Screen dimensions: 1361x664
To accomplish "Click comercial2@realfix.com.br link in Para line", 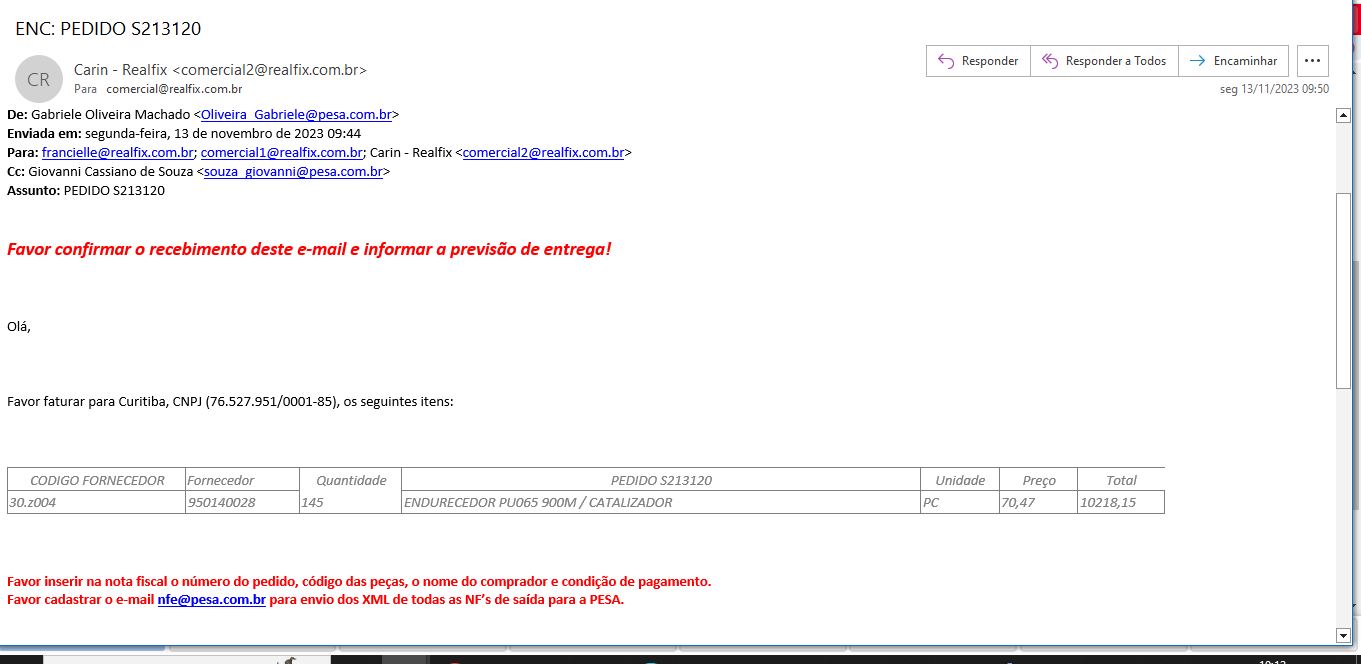I will [543, 153].
